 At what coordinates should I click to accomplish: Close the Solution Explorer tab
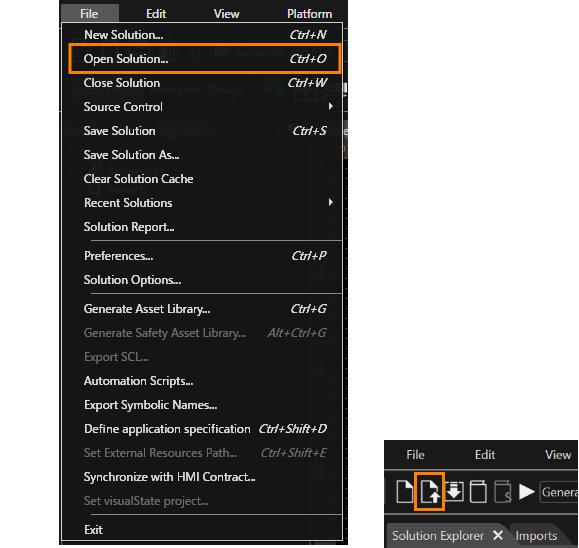click(498, 535)
